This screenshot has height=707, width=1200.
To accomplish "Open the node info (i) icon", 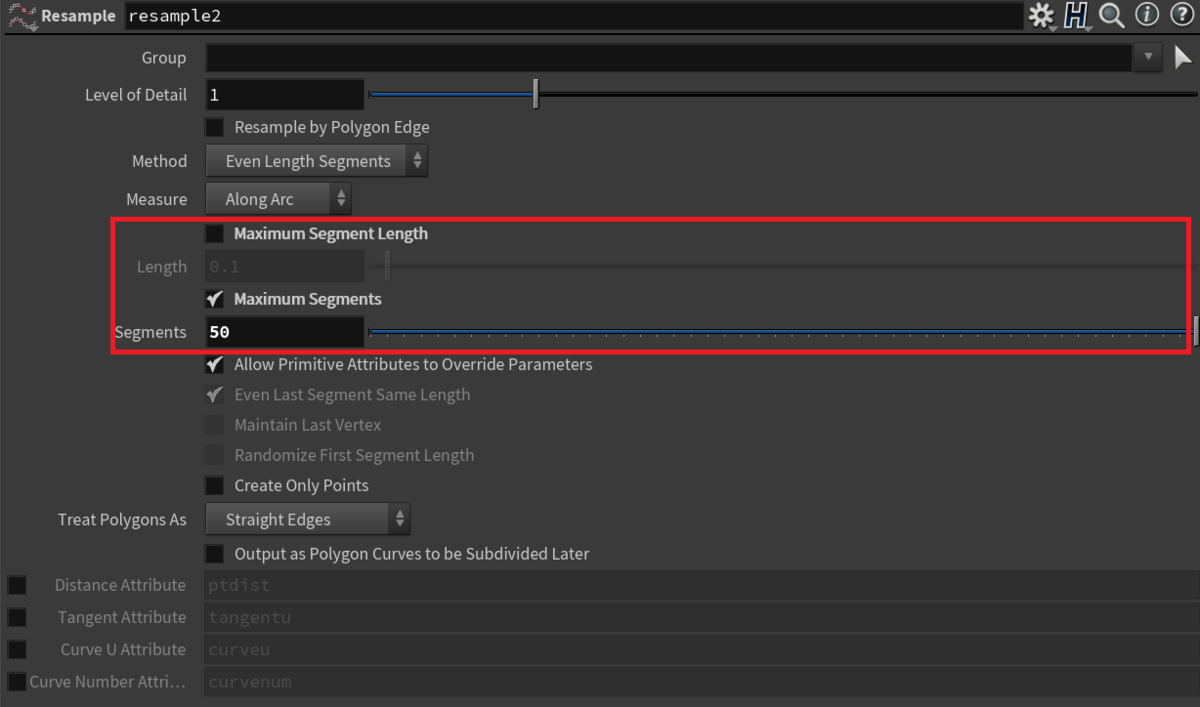I will [1147, 15].
